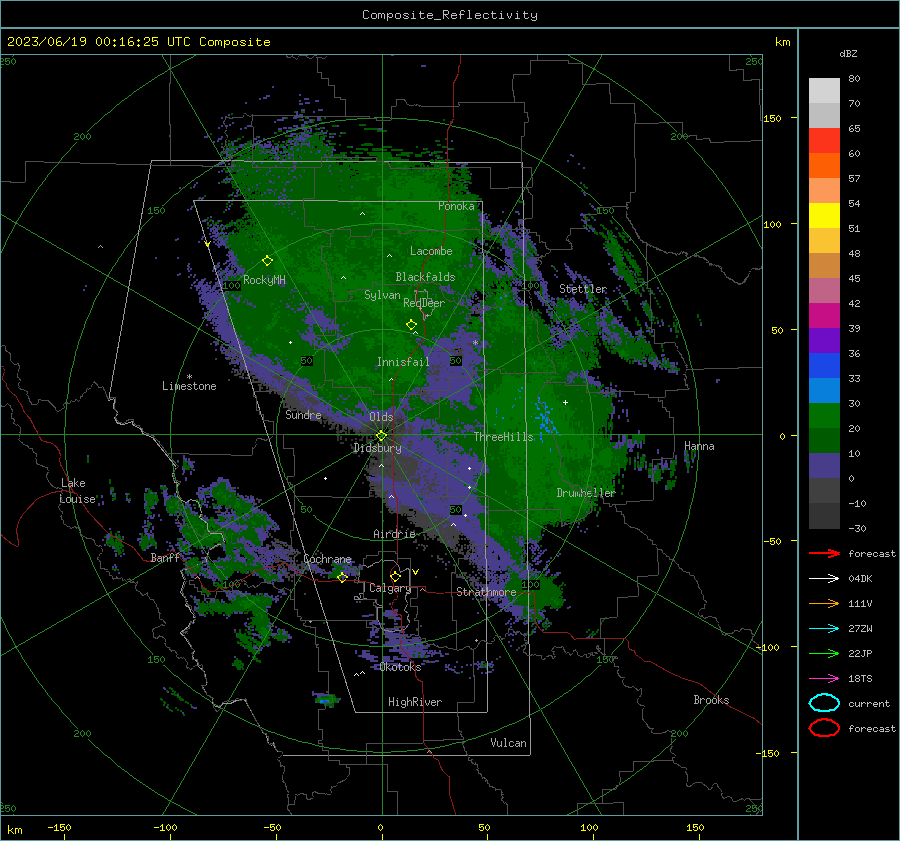Click the yellow diamond marker near Cochrane

click(x=342, y=577)
